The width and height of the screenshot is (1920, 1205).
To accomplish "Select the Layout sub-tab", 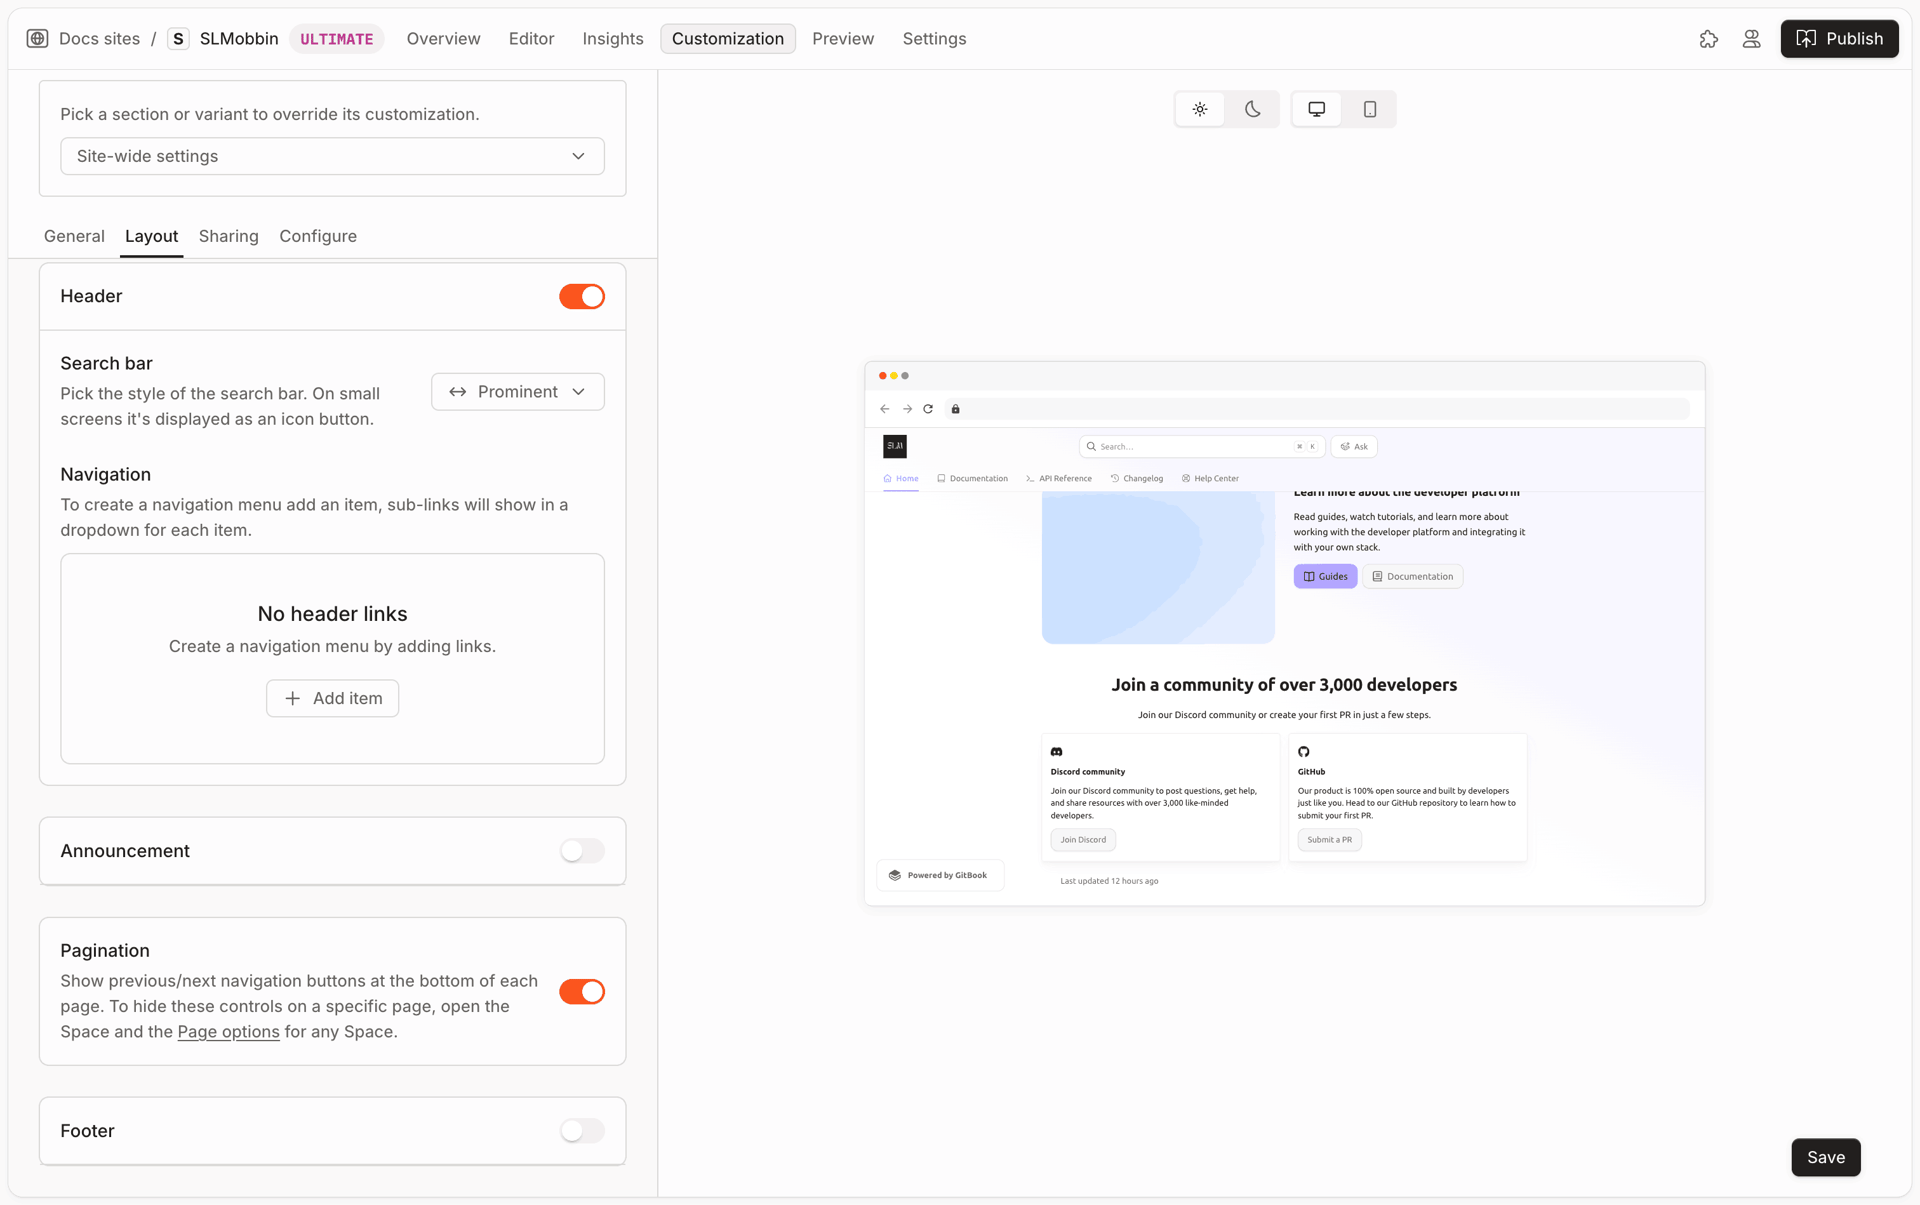I will point(151,236).
